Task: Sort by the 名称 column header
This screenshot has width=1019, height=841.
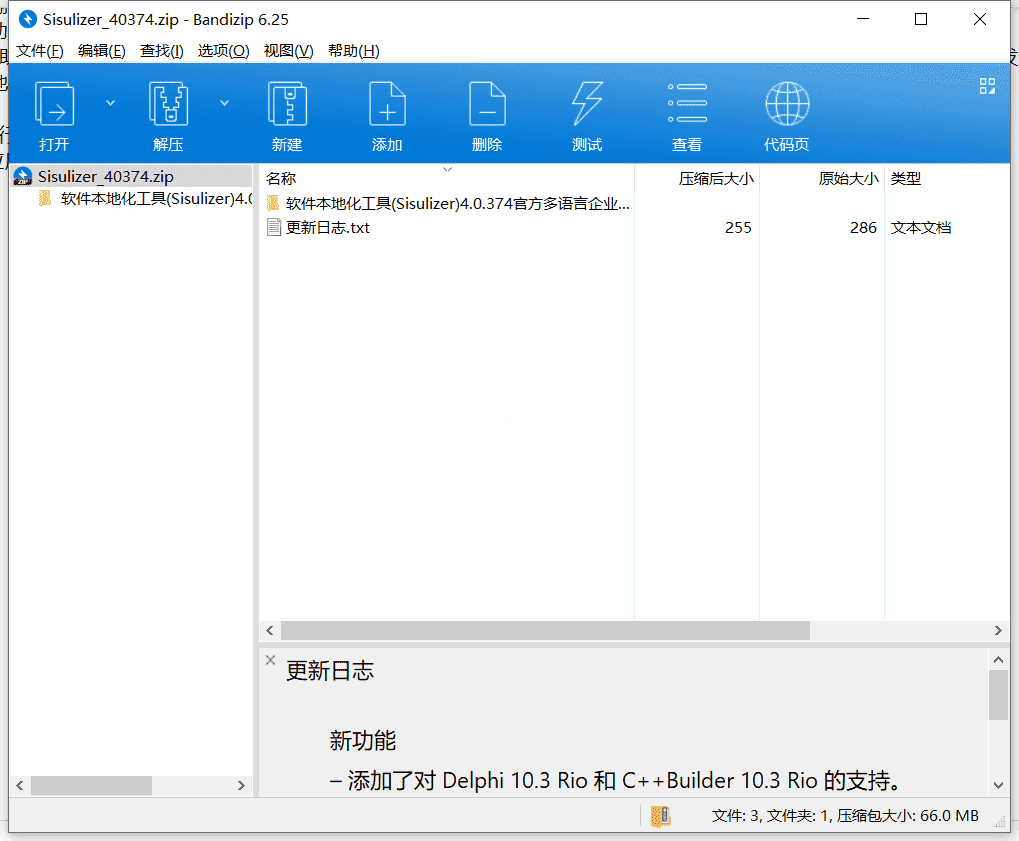Action: coord(281,178)
